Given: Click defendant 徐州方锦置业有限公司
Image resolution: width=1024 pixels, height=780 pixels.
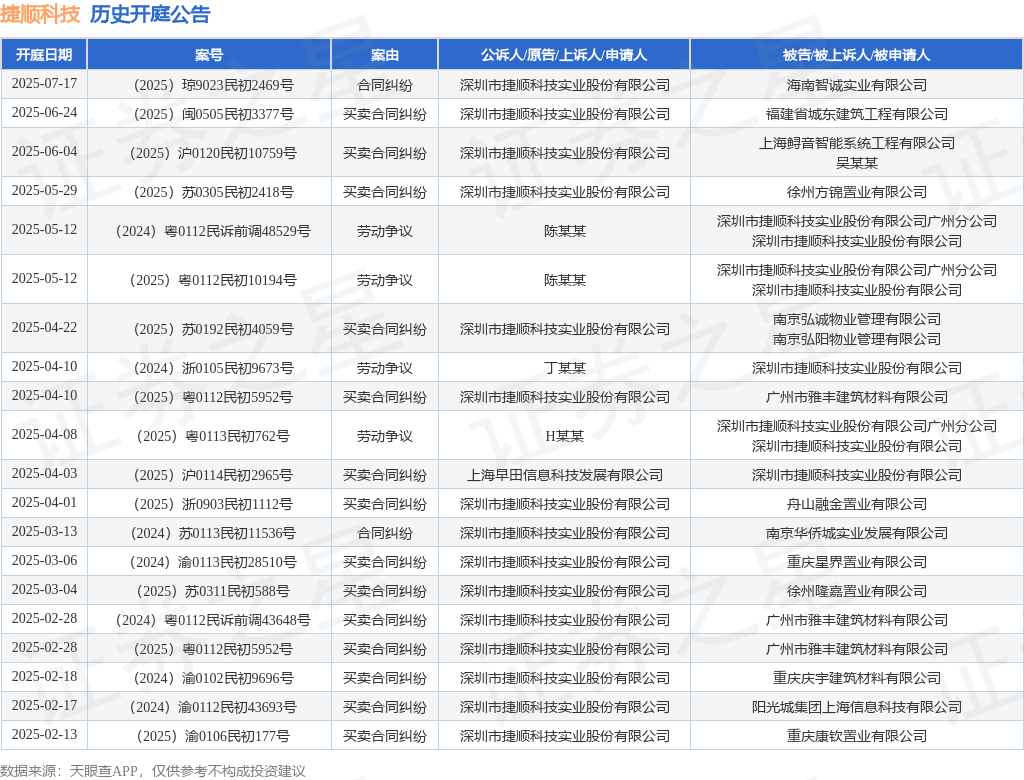Looking at the screenshot, I should tap(857, 192).
